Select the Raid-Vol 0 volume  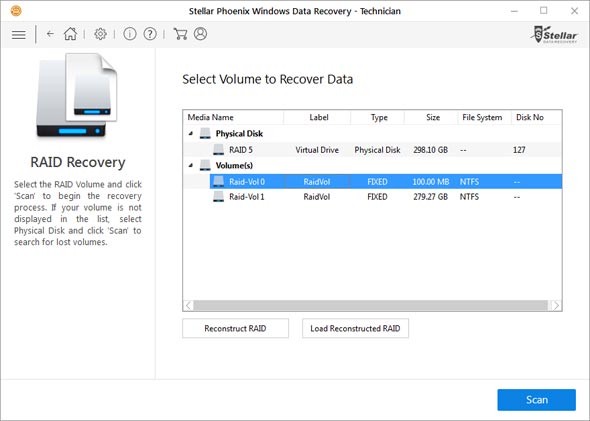pyautogui.click(x=386, y=182)
